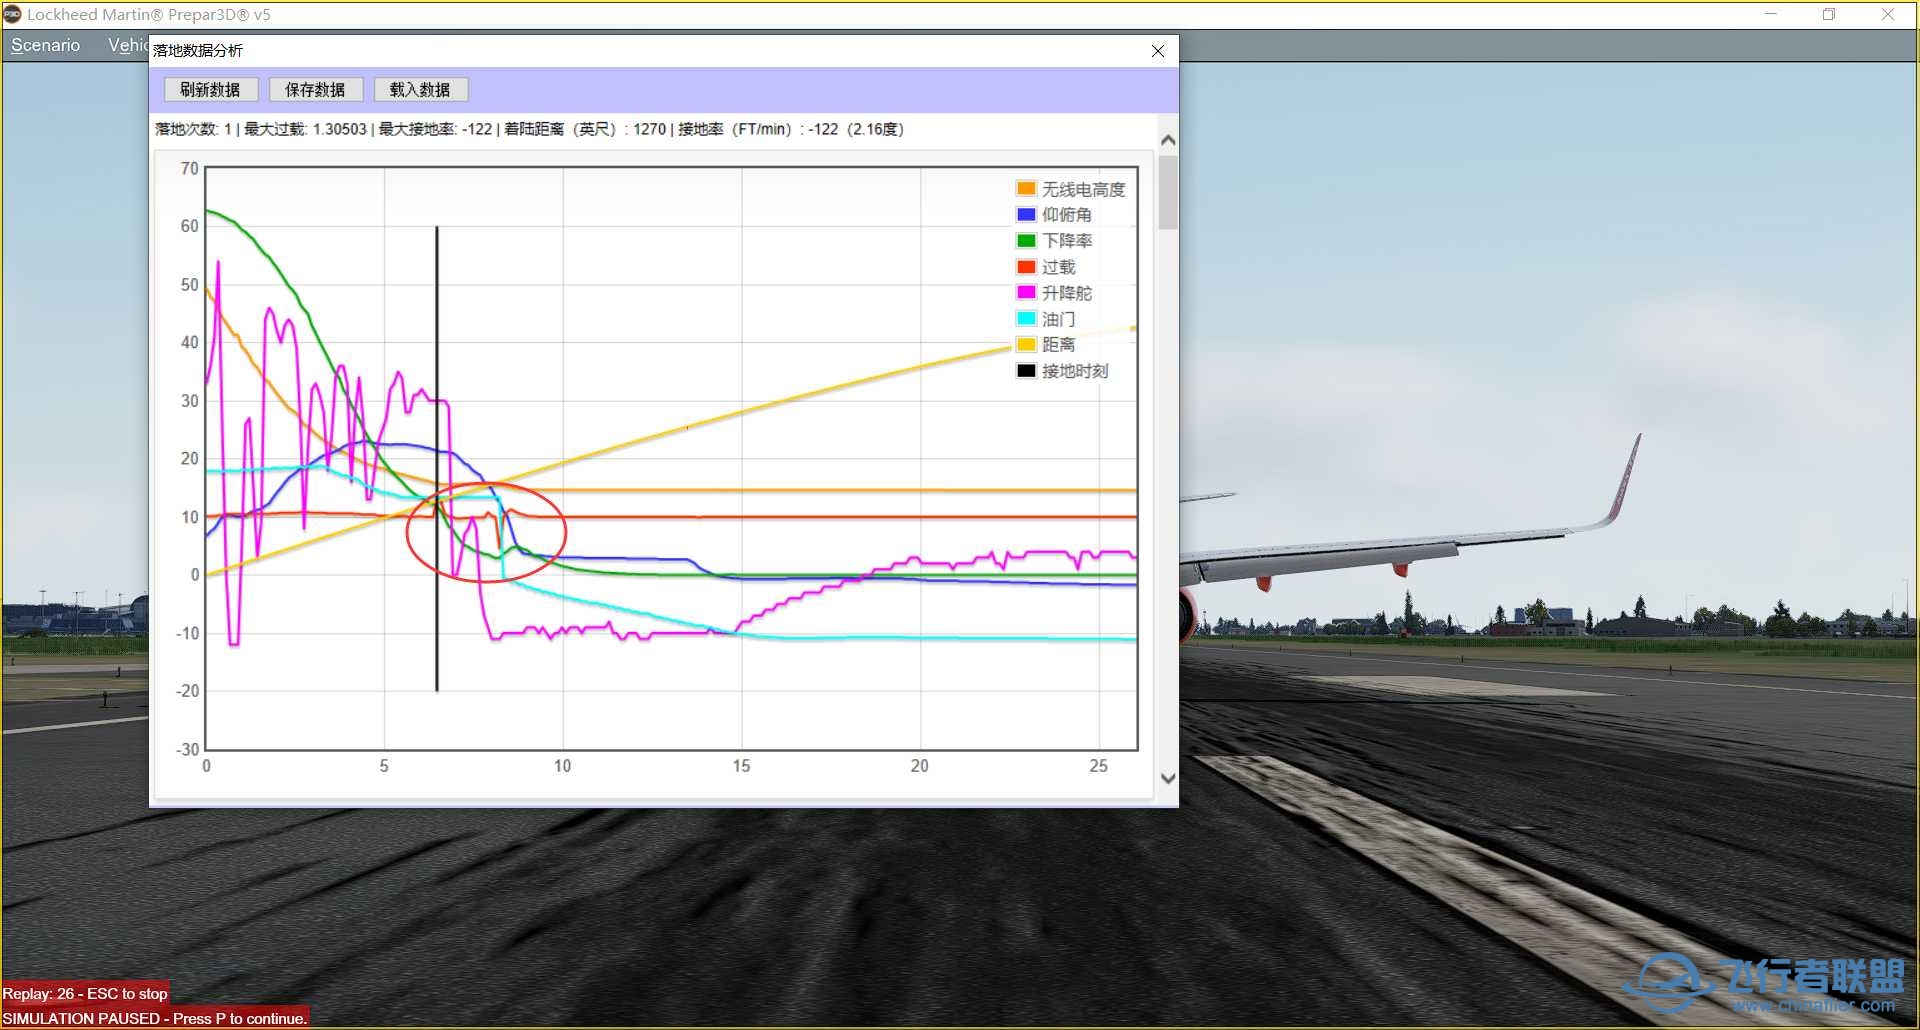
Task: Click the Prepar3D app icon in title bar
Action: [x=12, y=14]
